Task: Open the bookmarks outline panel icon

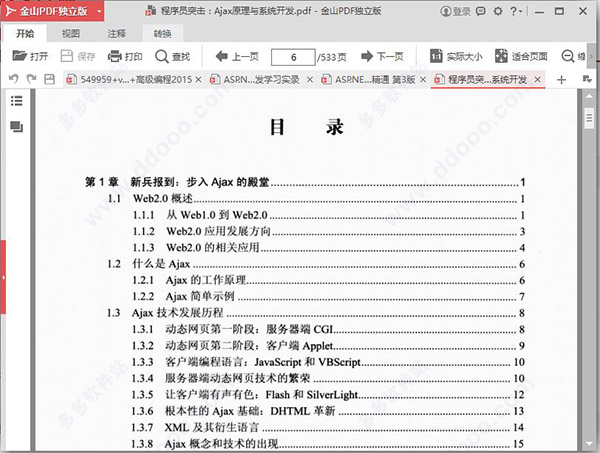Action: [x=16, y=101]
